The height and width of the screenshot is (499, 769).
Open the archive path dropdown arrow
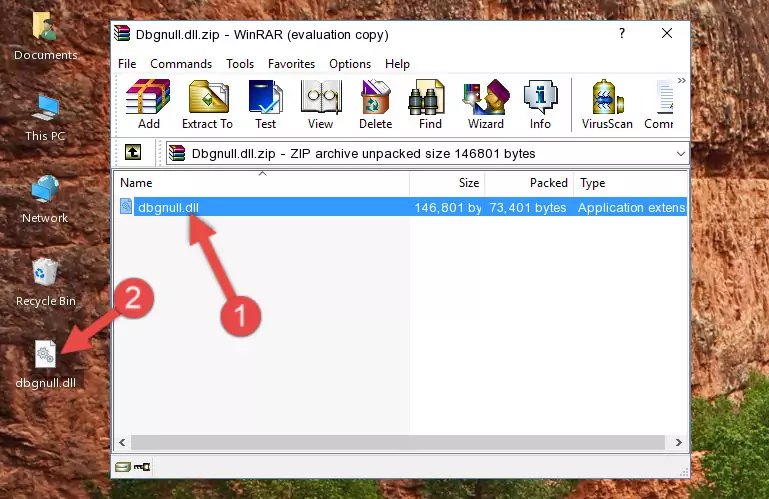pyautogui.click(x=681, y=154)
